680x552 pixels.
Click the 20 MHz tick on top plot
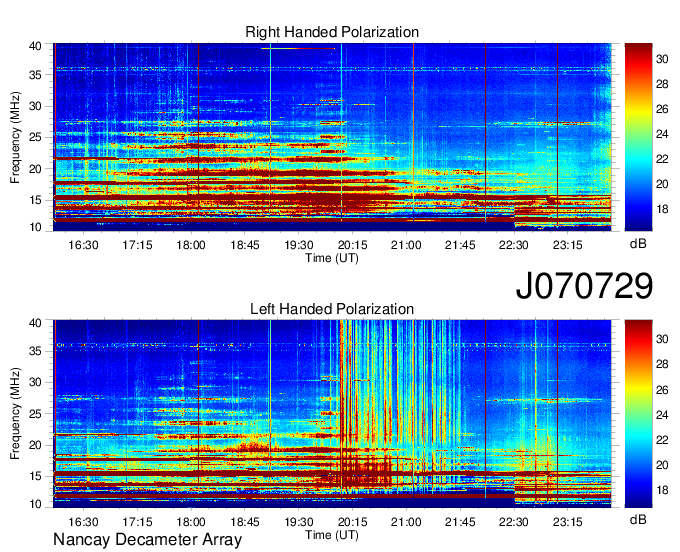[35, 169]
